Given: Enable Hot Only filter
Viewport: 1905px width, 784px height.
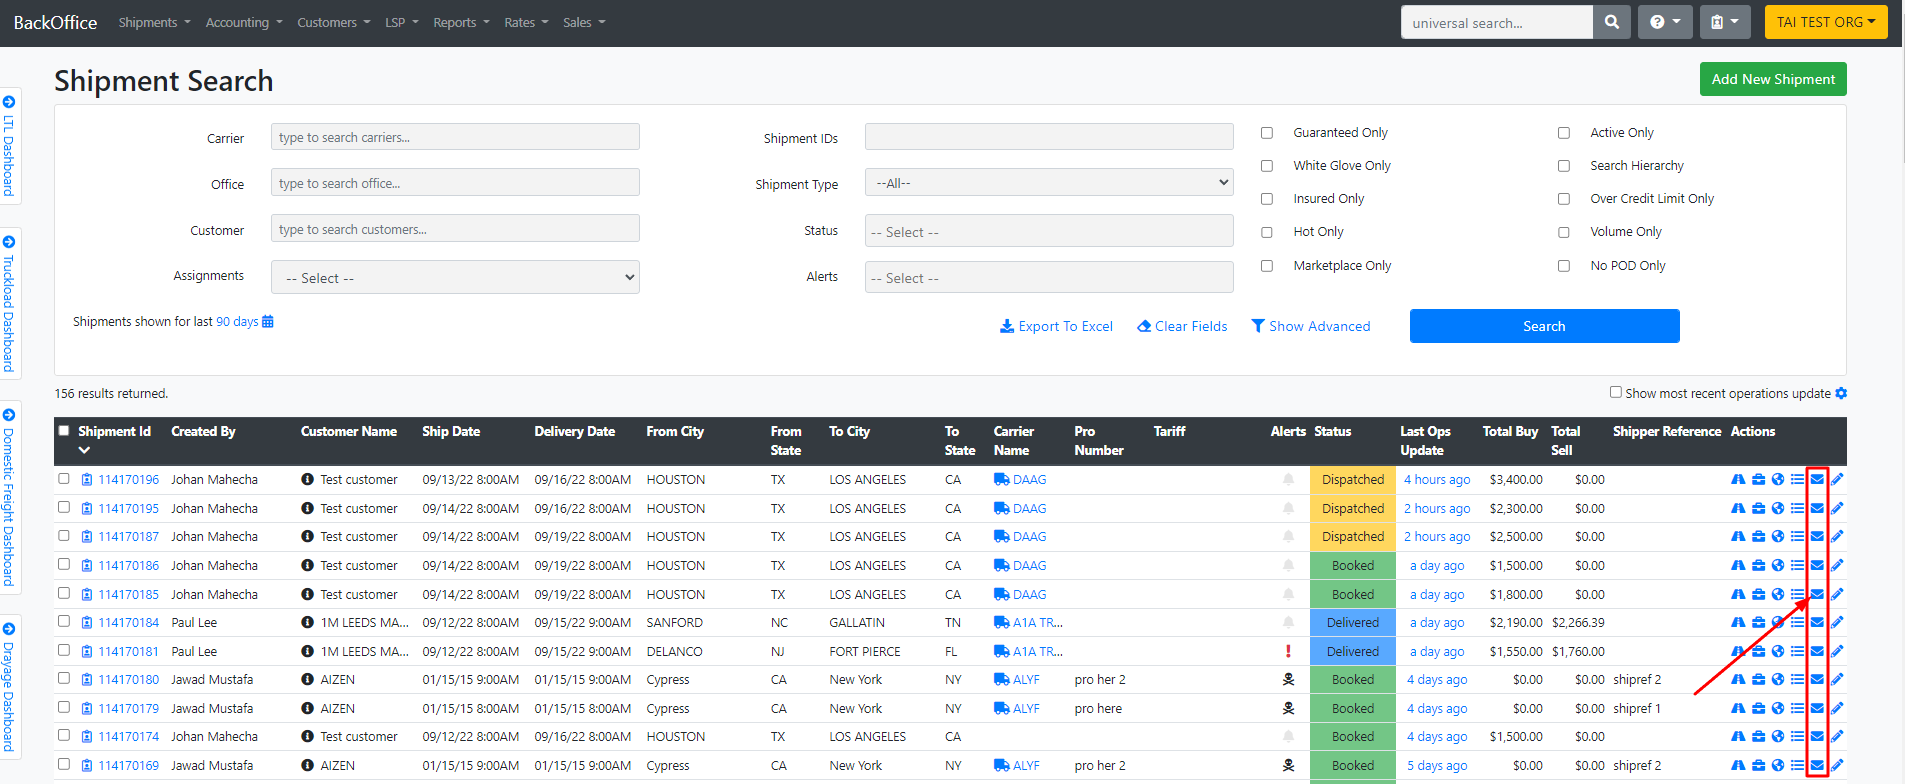Looking at the screenshot, I should (1267, 232).
